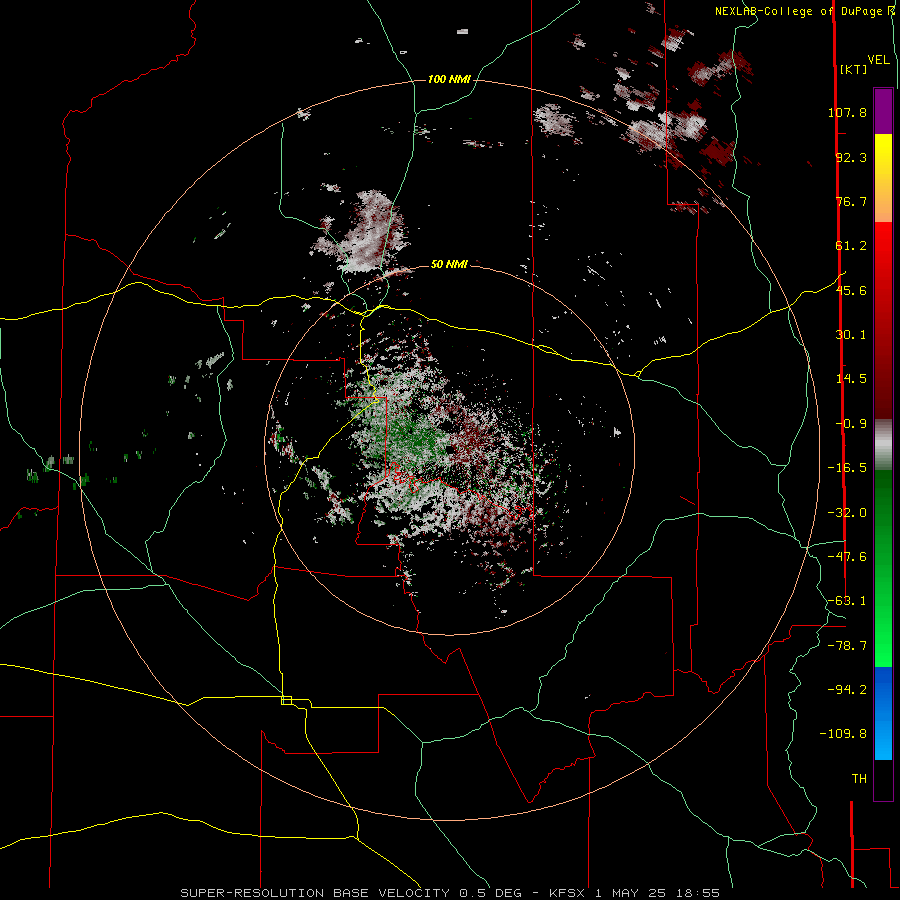This screenshot has width=900, height=900.
Task: Click the -94.2 legend value
Action: click(x=847, y=689)
